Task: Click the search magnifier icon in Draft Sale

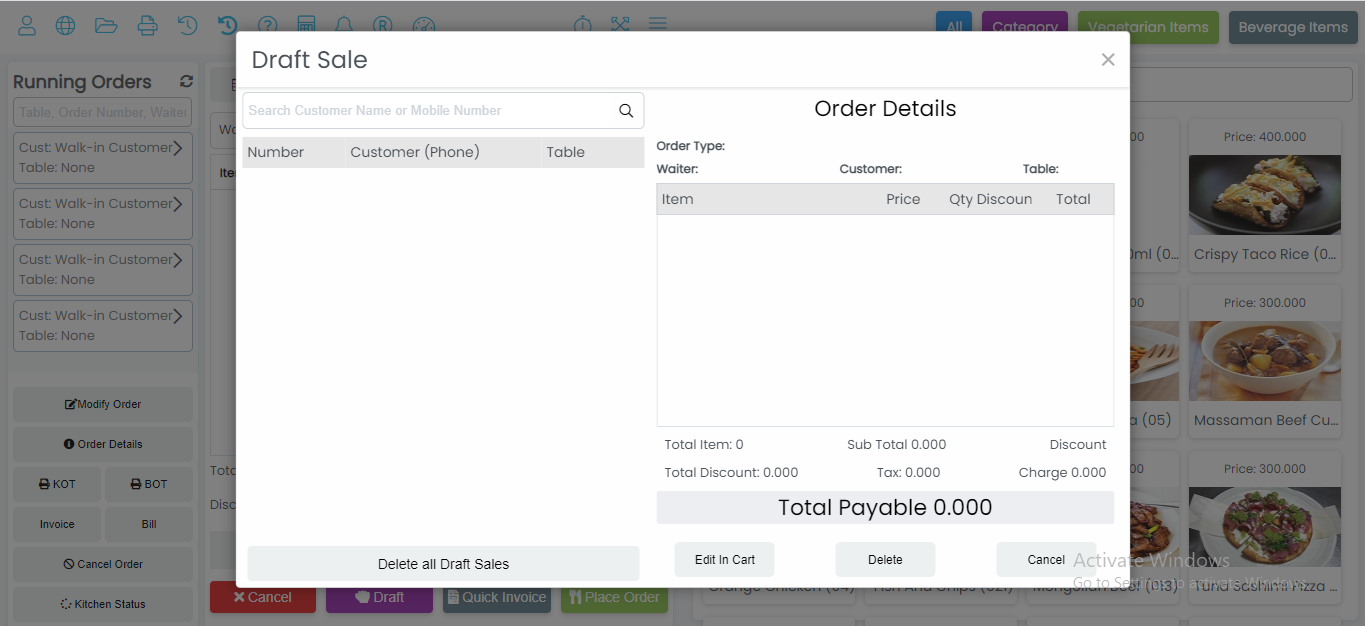Action: point(626,111)
